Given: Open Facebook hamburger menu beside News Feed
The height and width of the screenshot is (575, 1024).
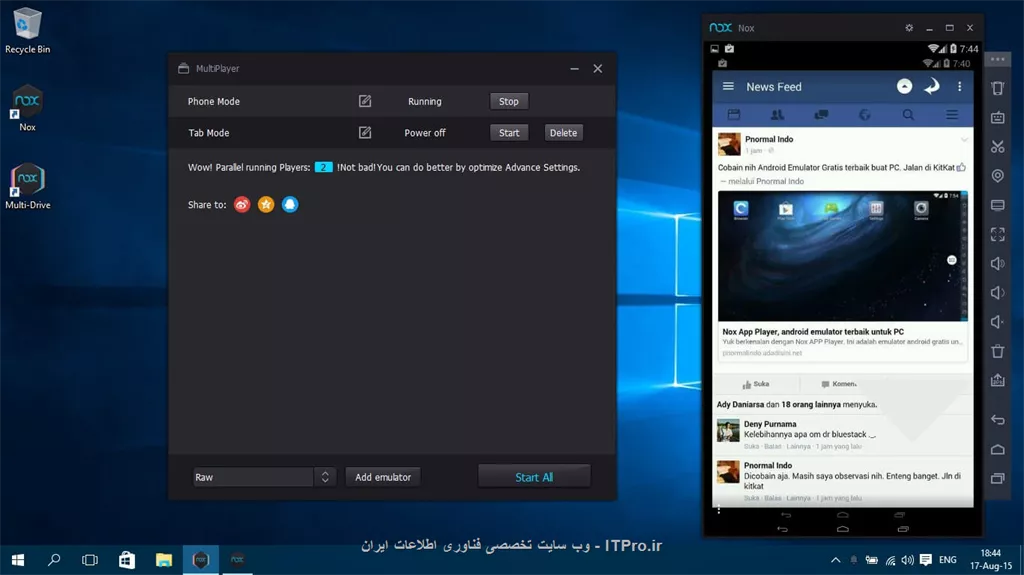Looking at the screenshot, I should point(728,86).
